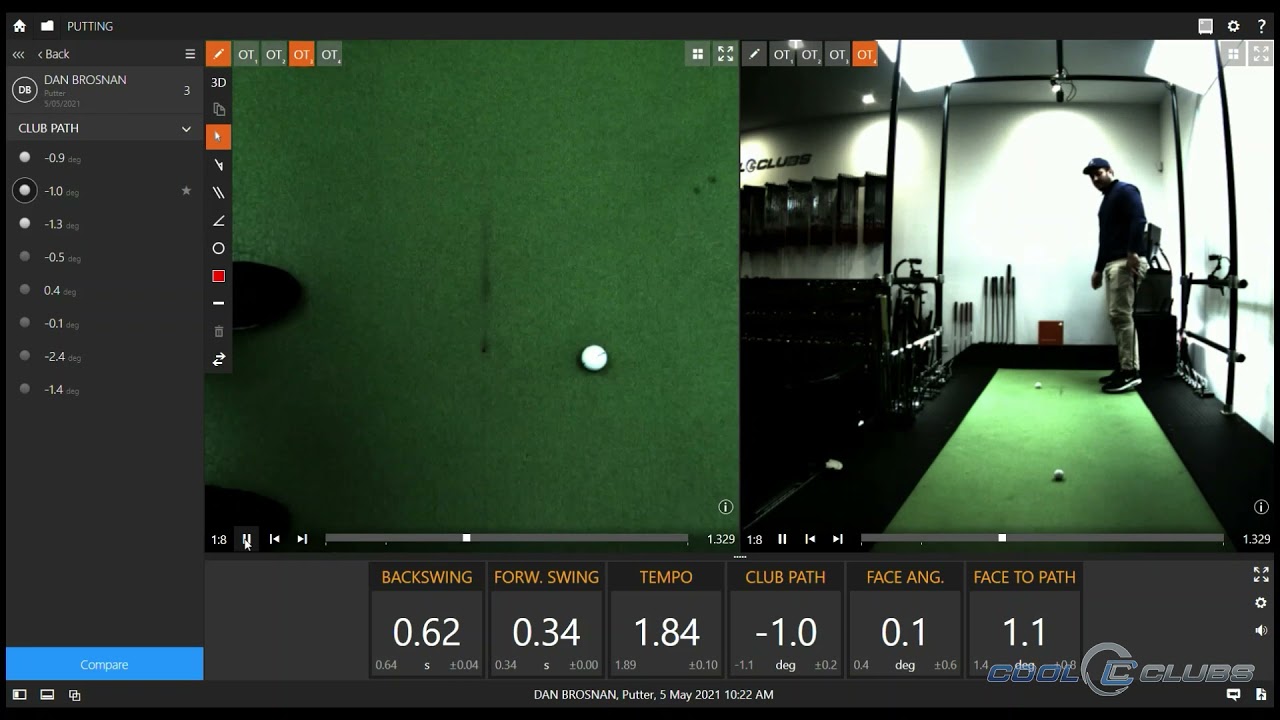
Task: Expand data tiles panel to fullscreen
Action: point(1261,574)
